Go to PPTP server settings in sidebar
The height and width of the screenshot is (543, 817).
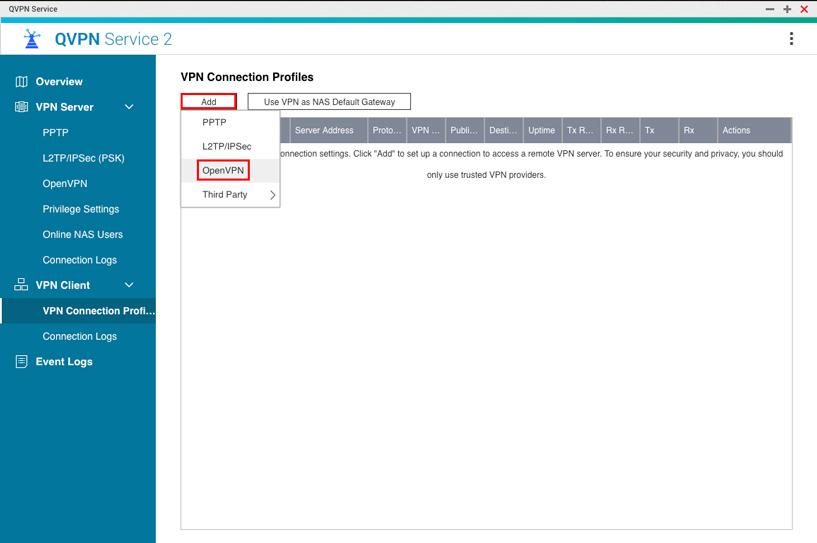coord(55,132)
